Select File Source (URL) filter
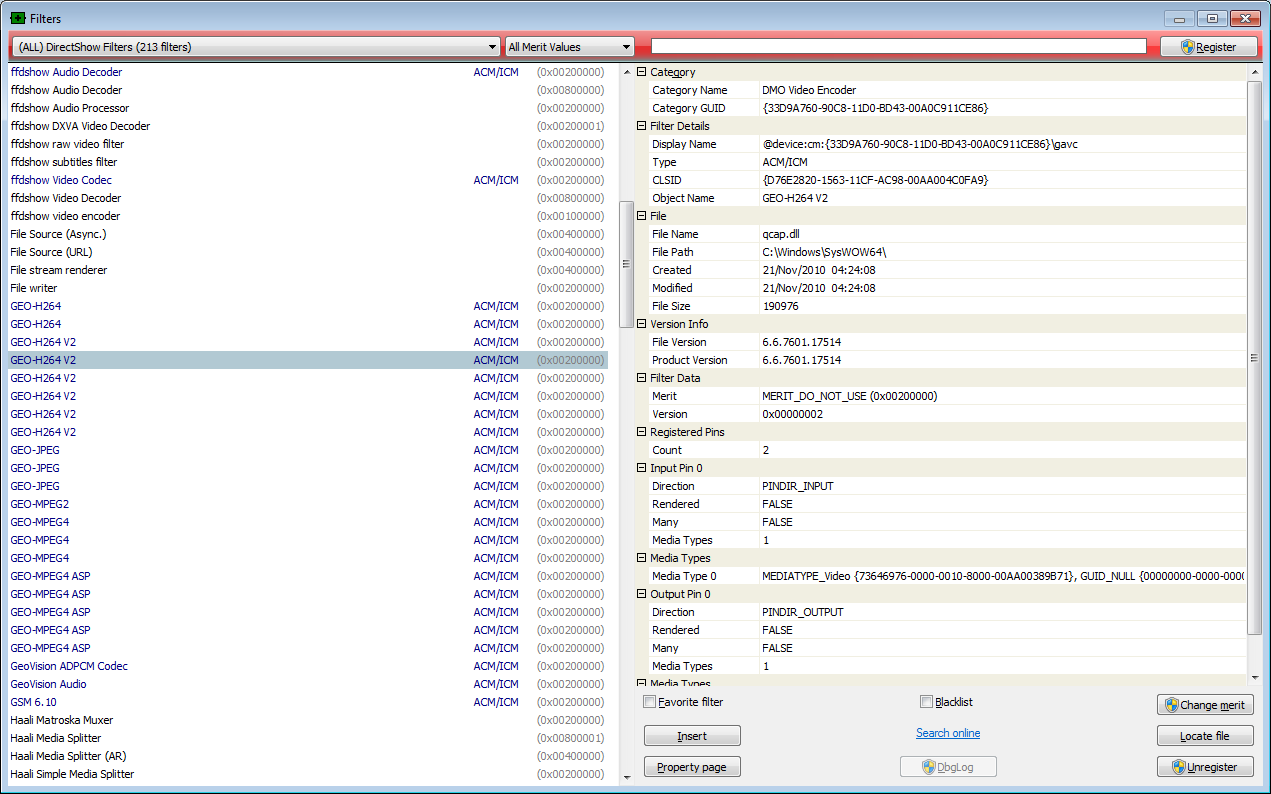The width and height of the screenshot is (1271, 794). pos(307,252)
